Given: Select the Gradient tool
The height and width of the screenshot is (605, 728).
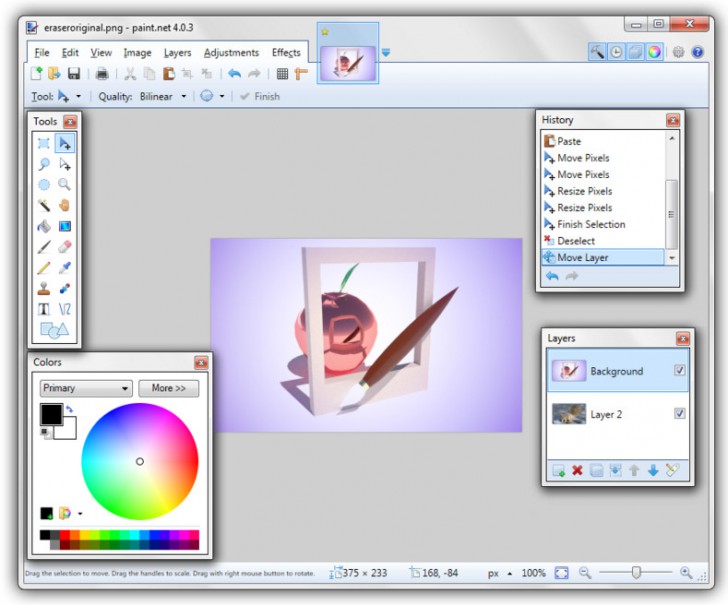Looking at the screenshot, I should (65, 226).
